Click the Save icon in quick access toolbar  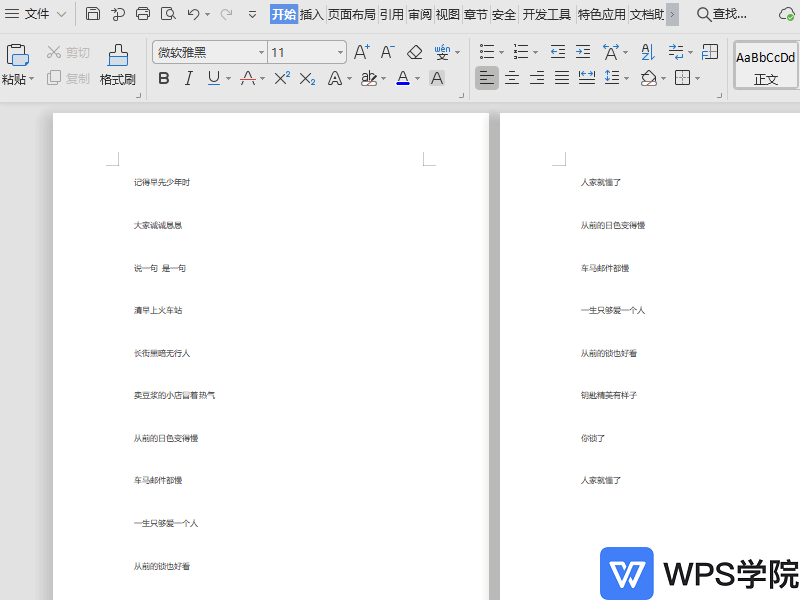click(x=93, y=14)
